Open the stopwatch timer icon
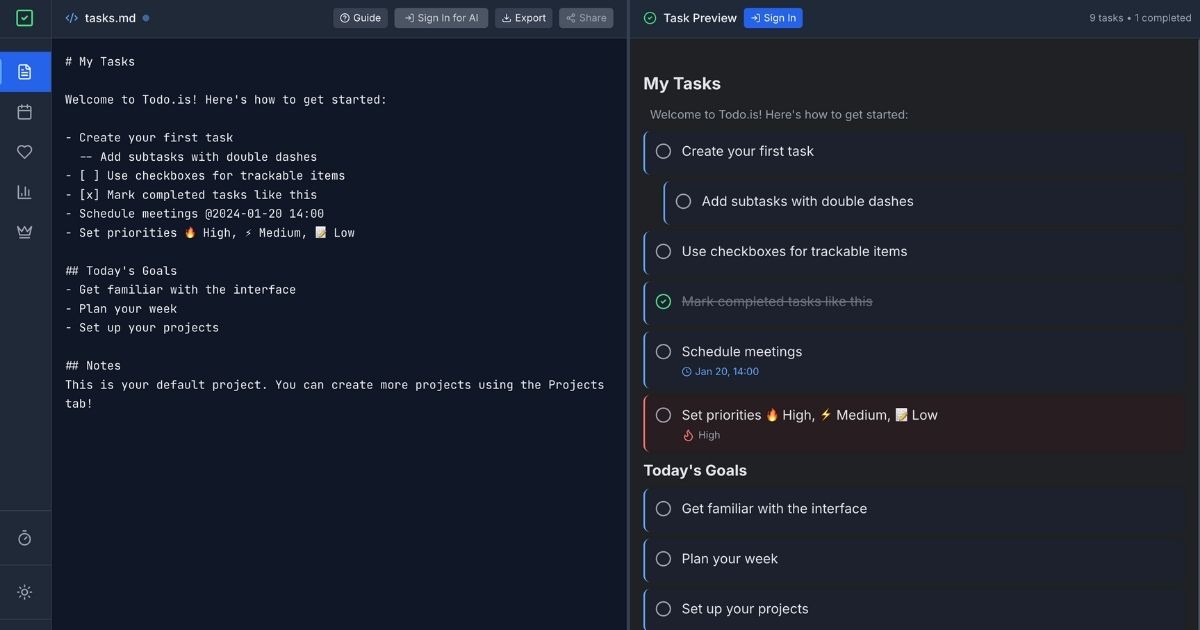The image size is (1200, 630). (x=25, y=539)
